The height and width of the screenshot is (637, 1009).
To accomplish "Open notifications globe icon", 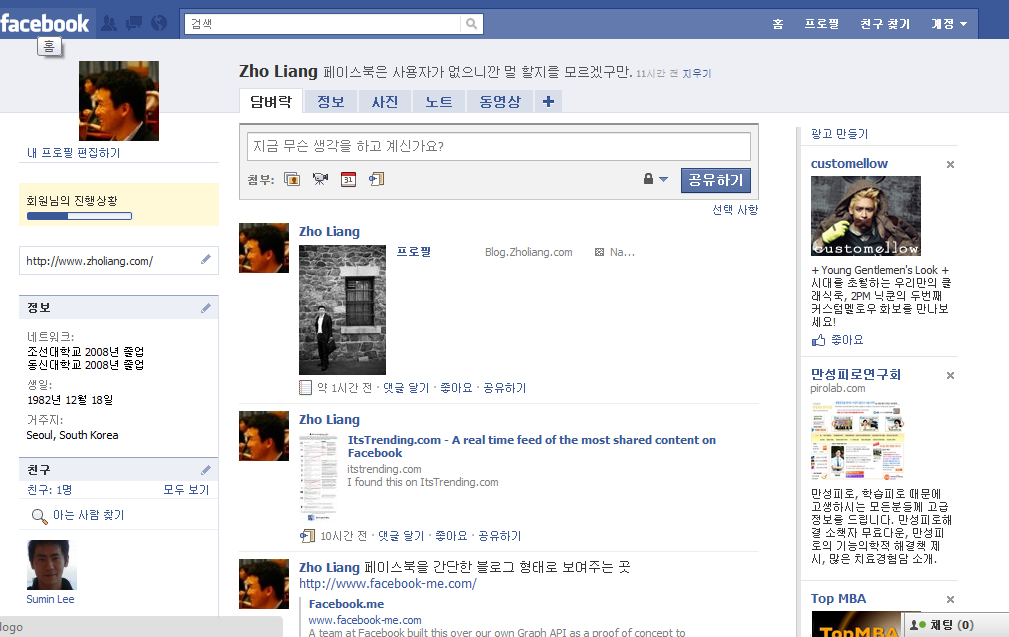I will point(159,24).
